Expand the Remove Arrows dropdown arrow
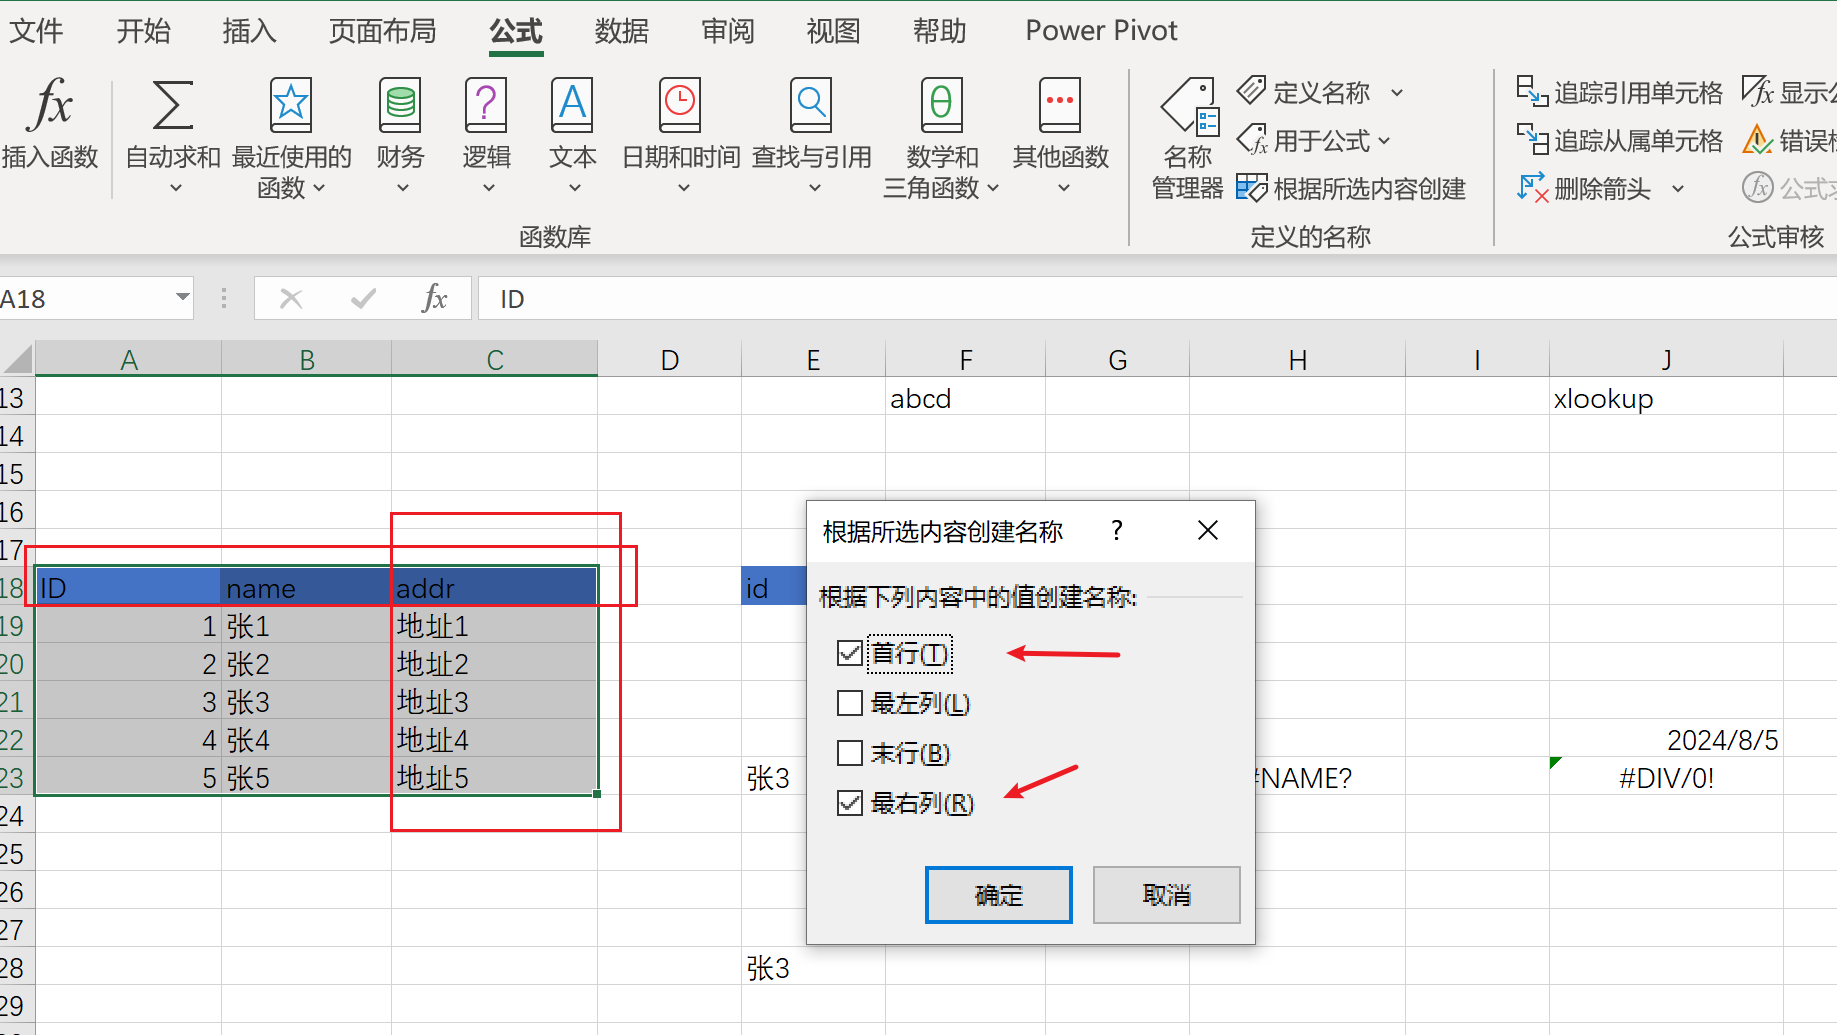The image size is (1837, 1035). 1678,189
